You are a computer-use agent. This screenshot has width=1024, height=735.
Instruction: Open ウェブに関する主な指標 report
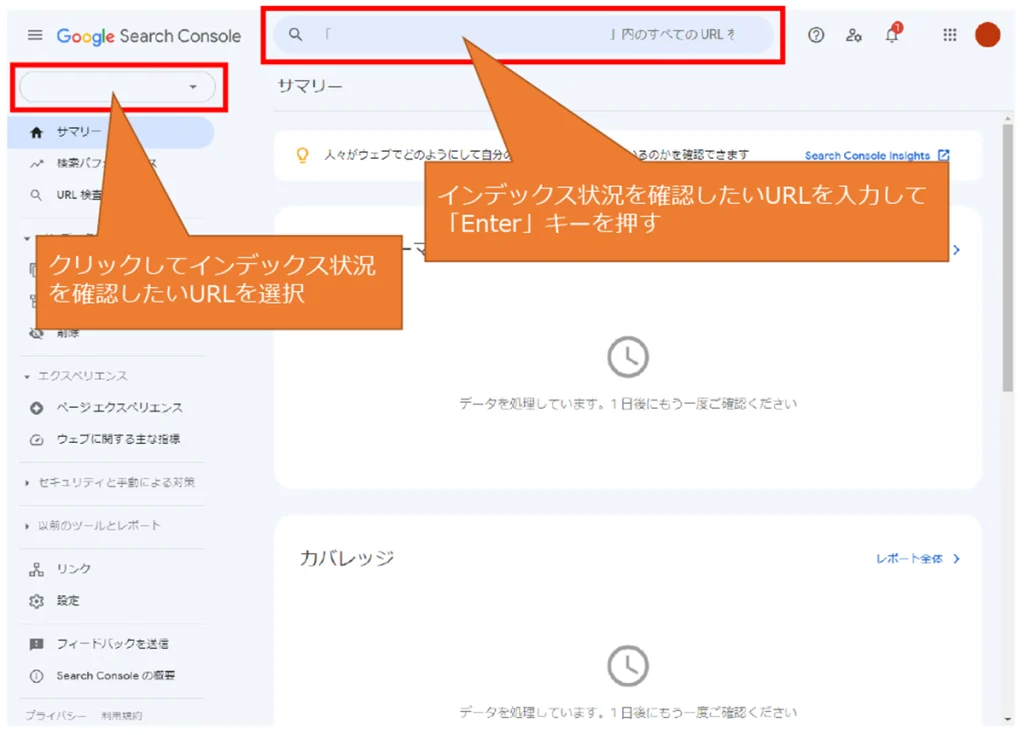coord(117,439)
